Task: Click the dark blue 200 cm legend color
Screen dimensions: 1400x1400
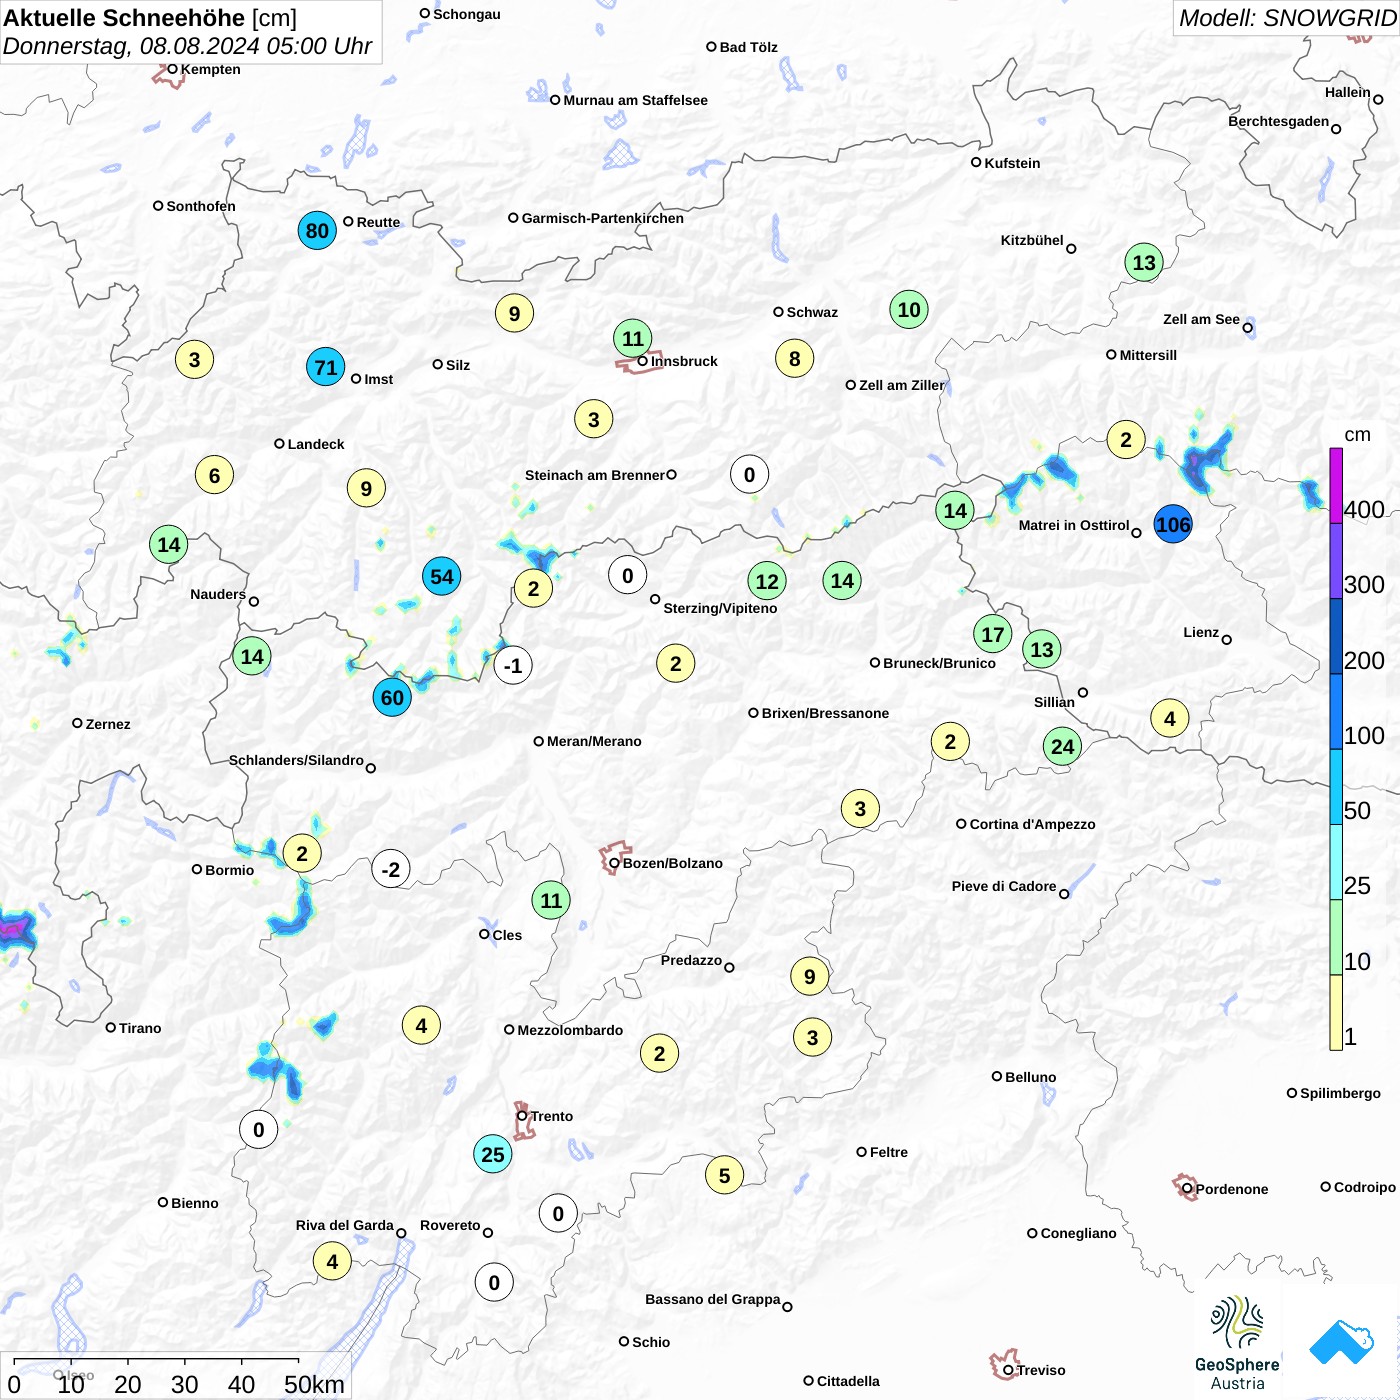Action: click(x=1336, y=636)
